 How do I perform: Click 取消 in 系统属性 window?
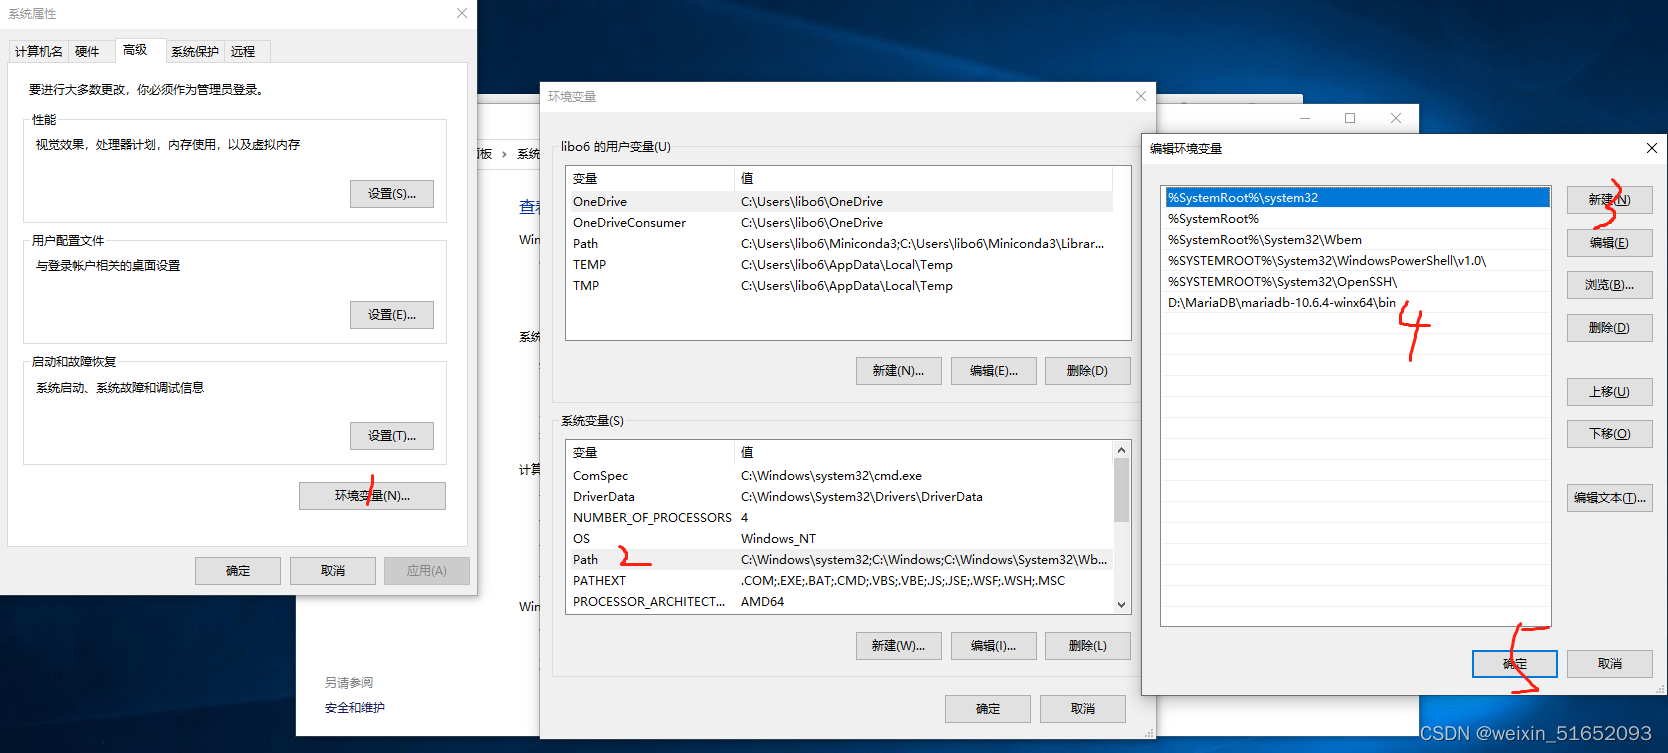click(x=333, y=571)
